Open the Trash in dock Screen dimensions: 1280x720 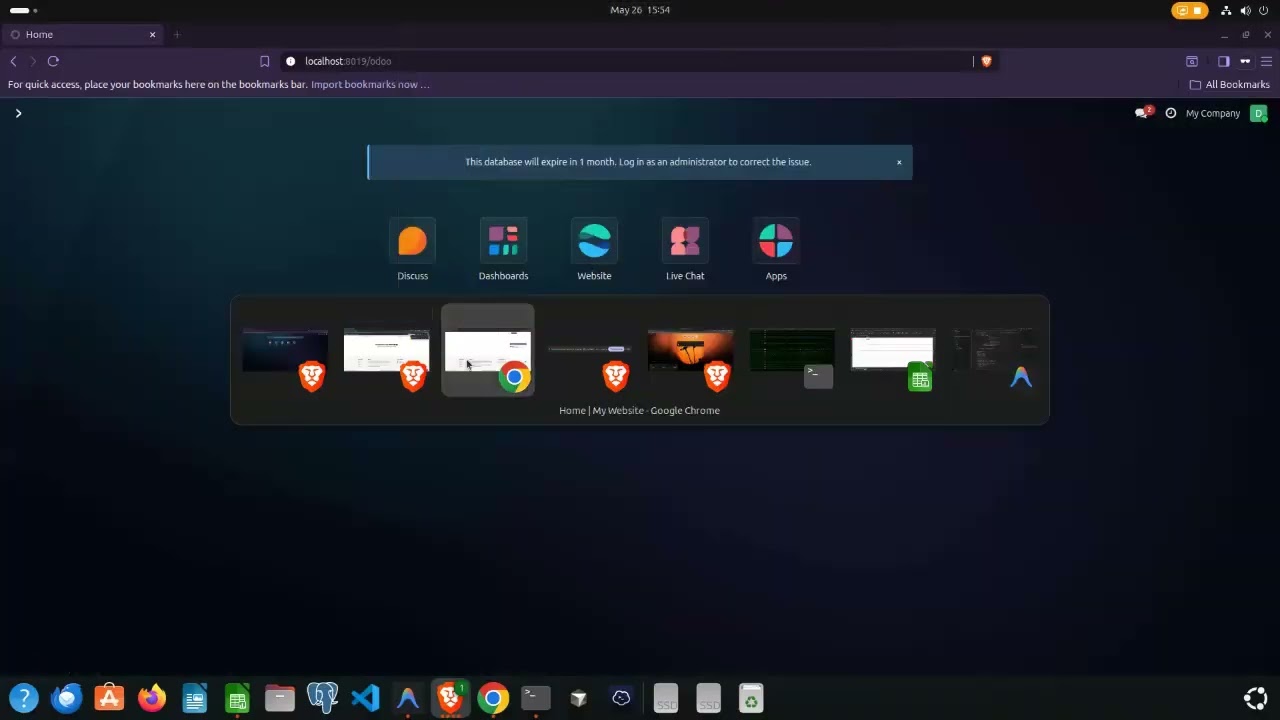pos(751,698)
